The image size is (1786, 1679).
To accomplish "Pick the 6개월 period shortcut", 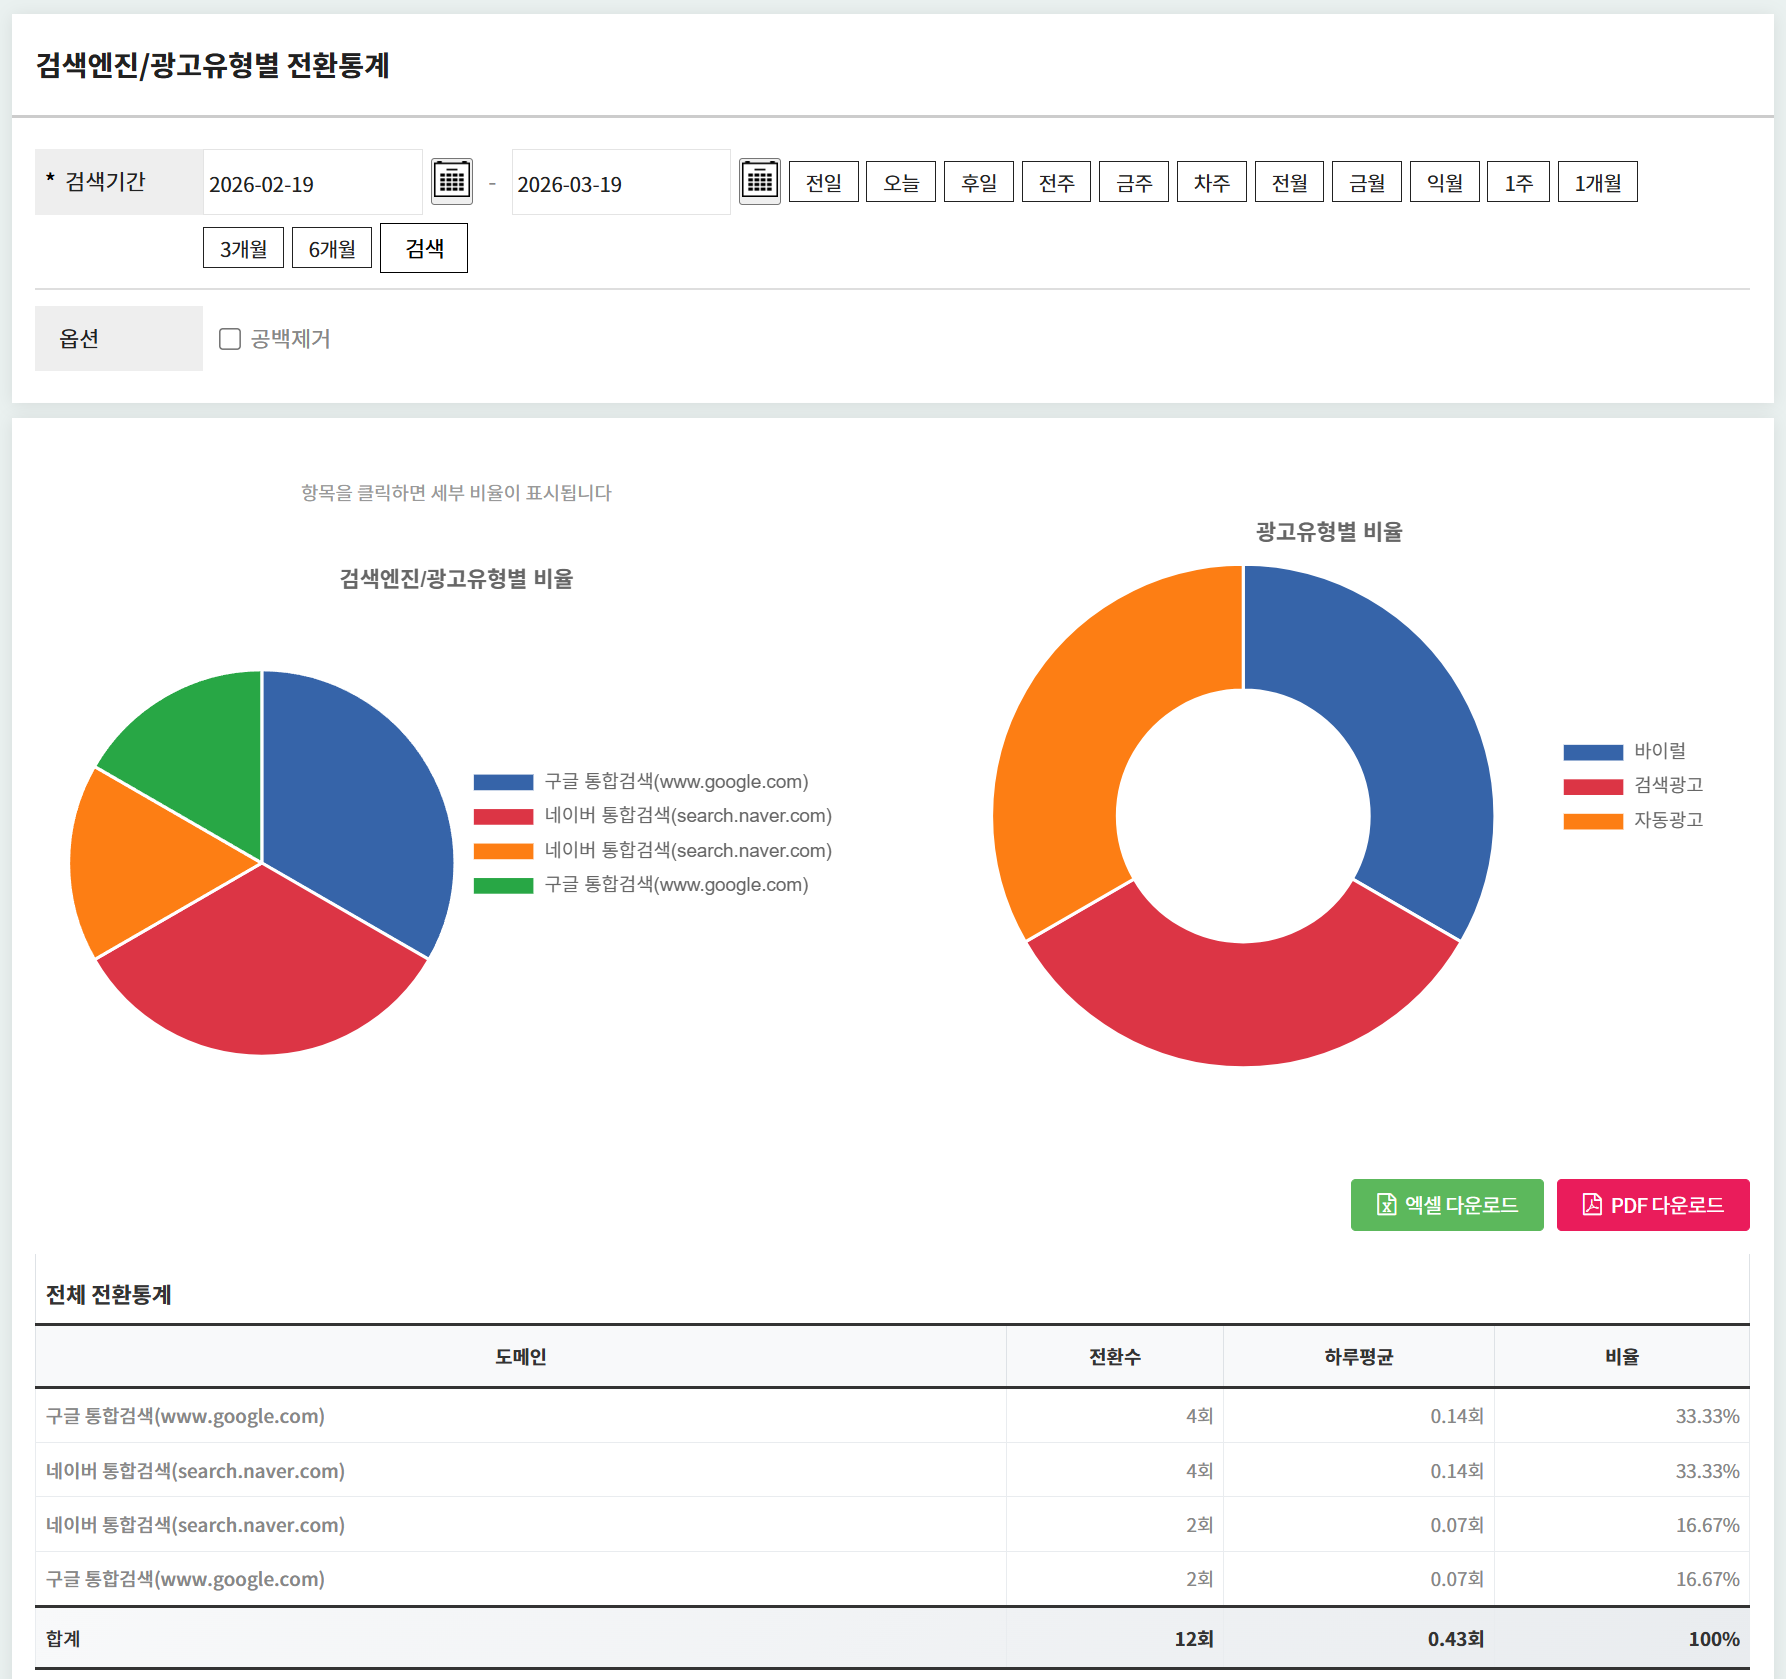I will pos(331,248).
